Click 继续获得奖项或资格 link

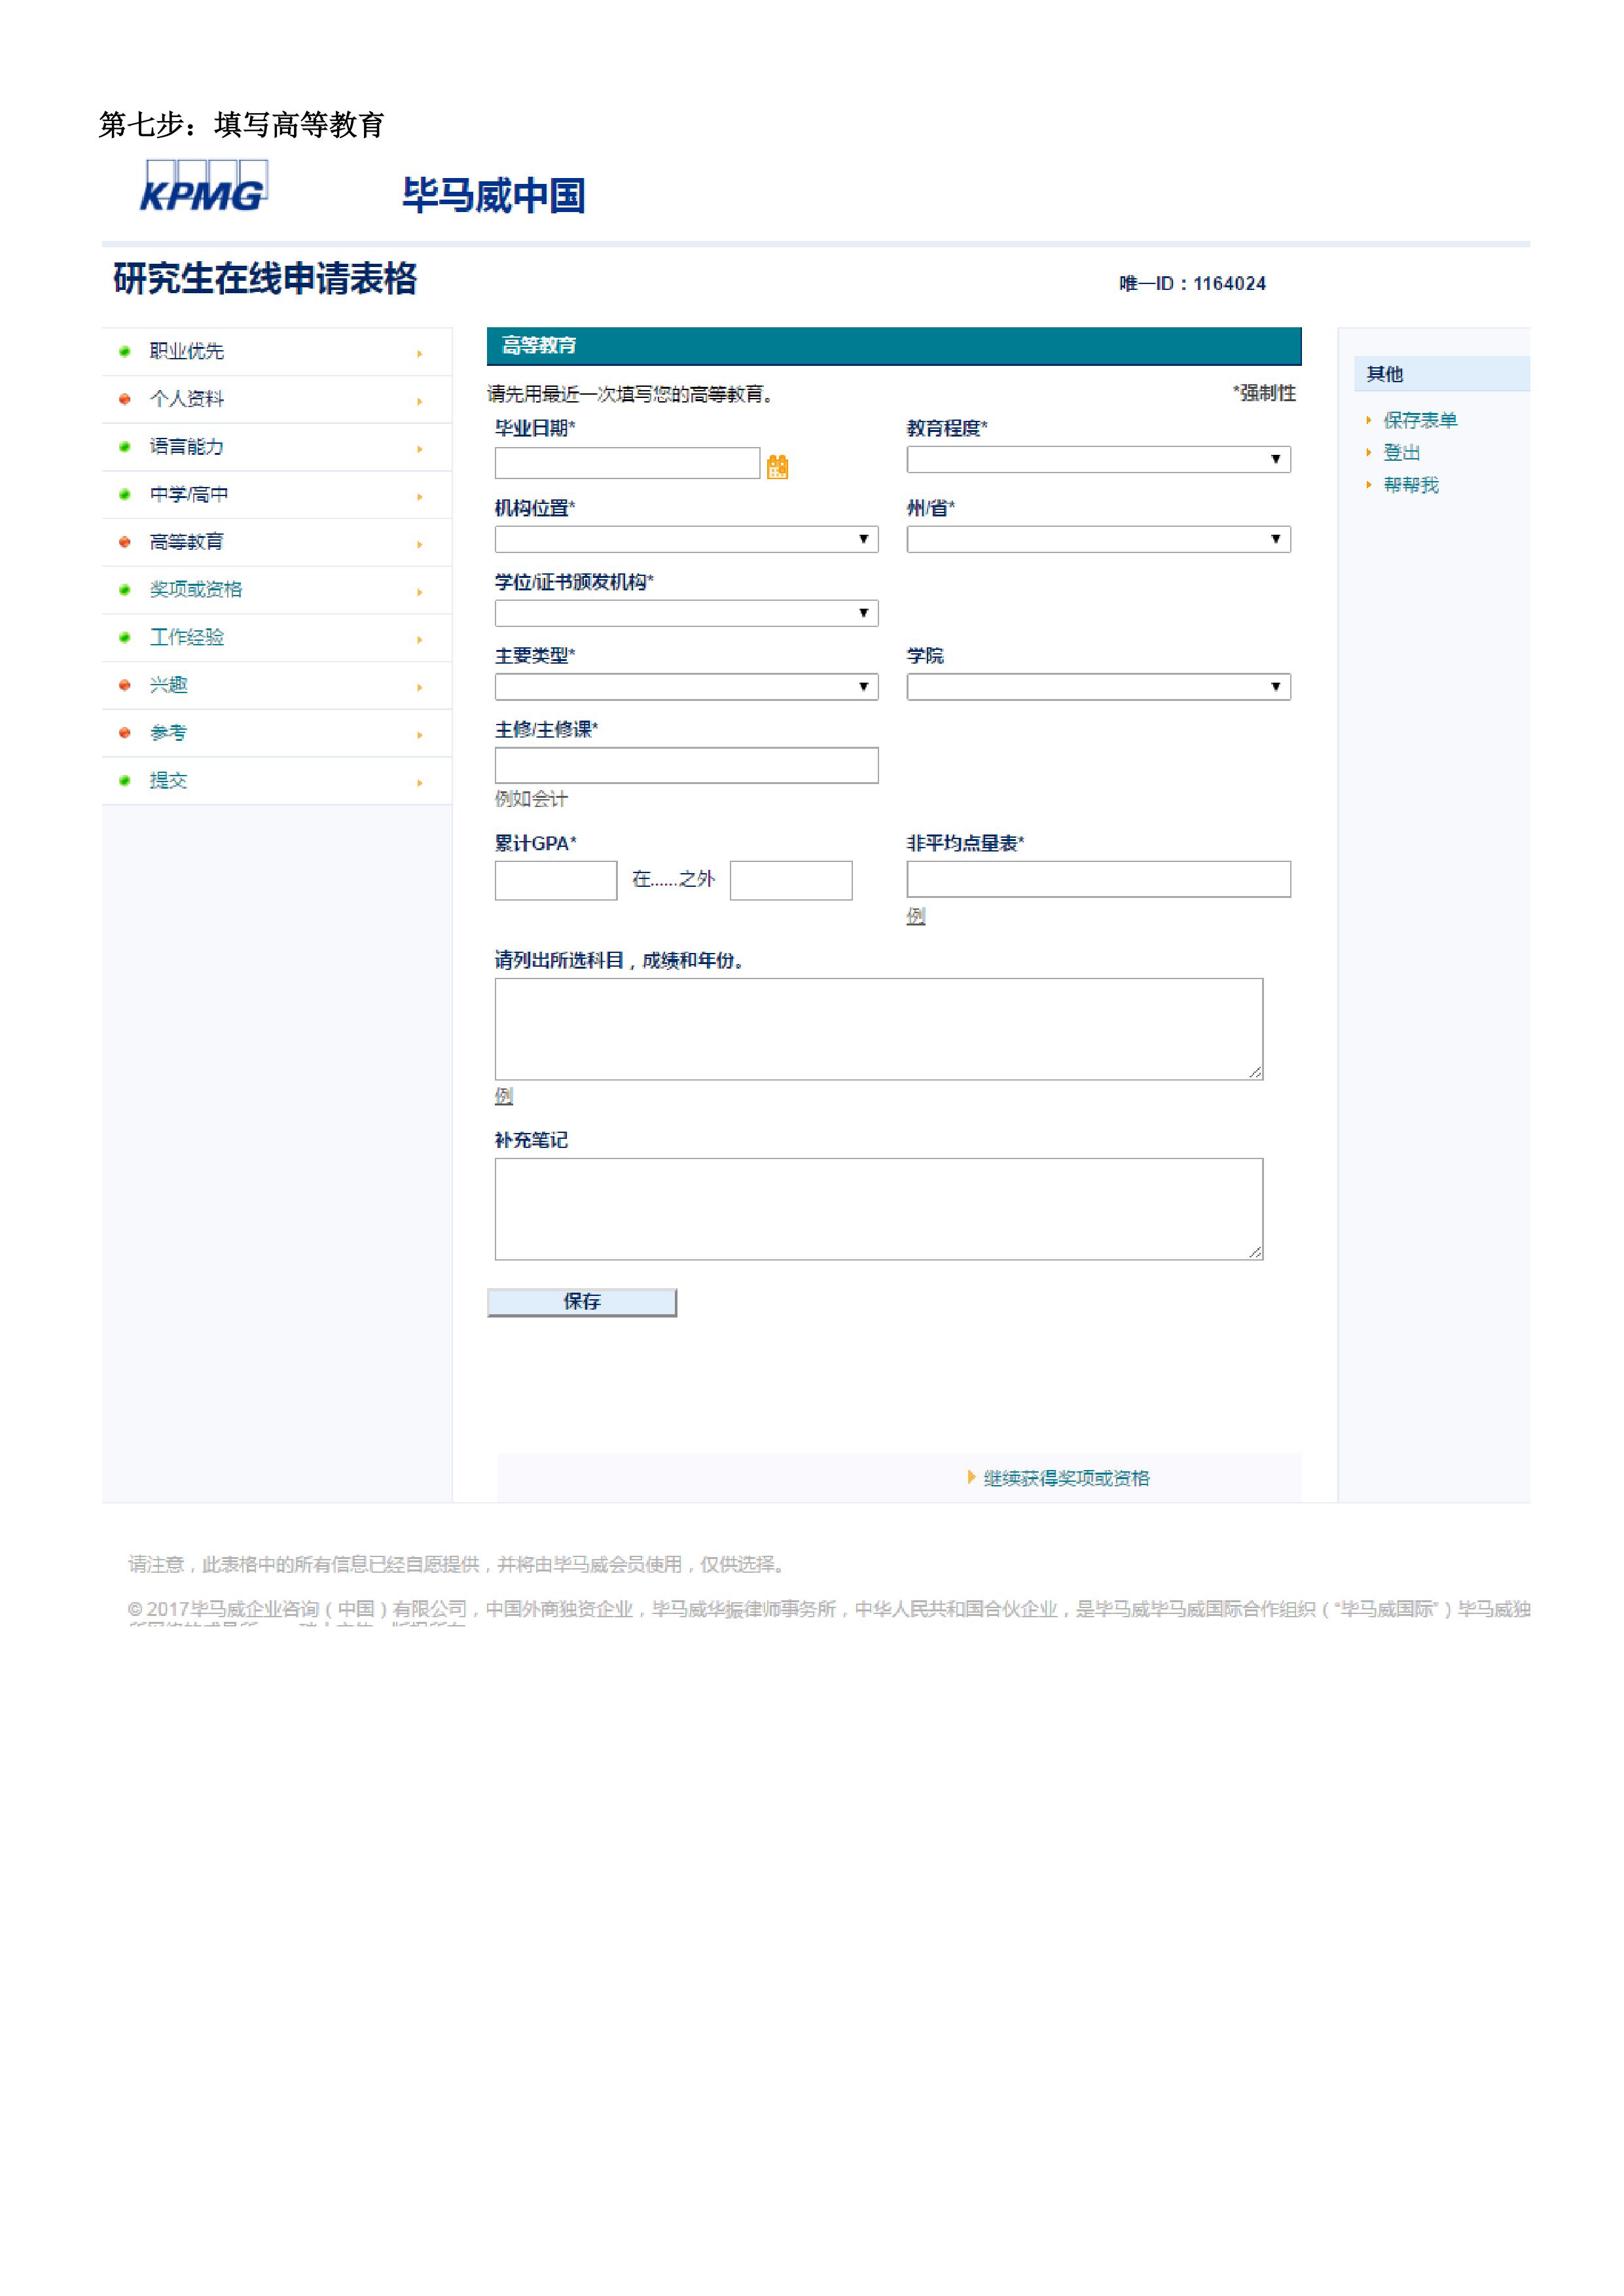point(1065,1478)
